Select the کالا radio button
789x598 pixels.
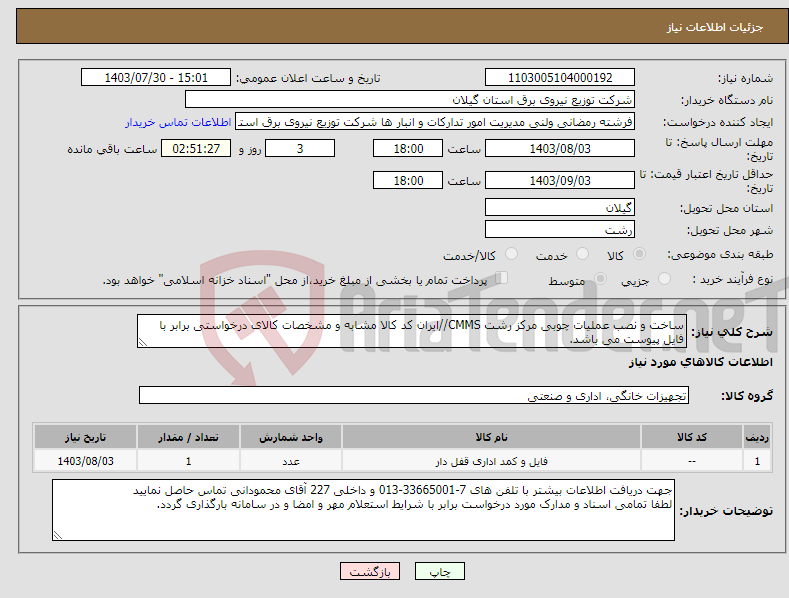(x=639, y=254)
